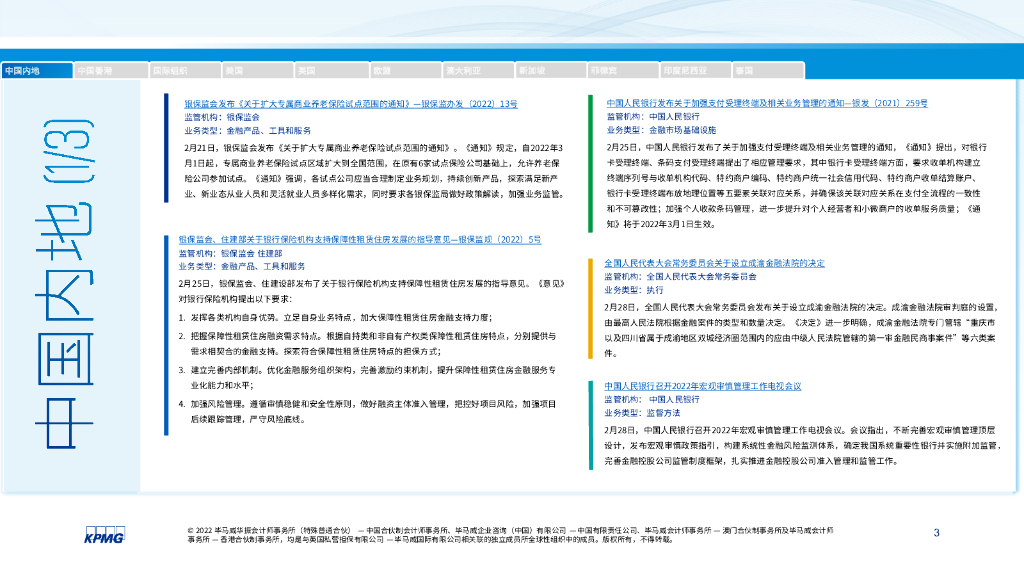
Task: Open the 欧盟 tab
Action: coord(402,71)
